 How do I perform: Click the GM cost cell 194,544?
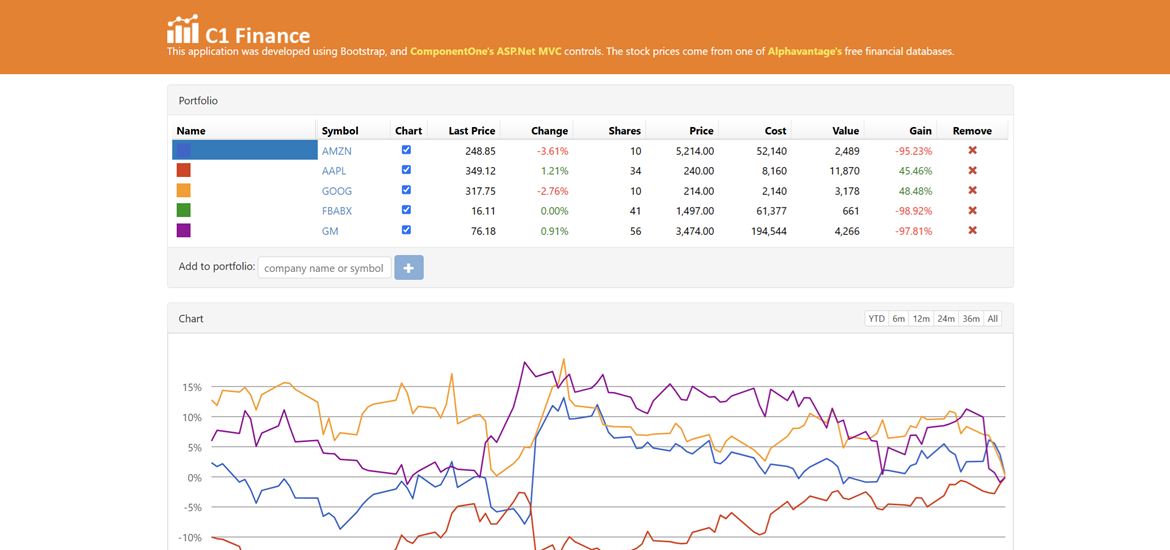(769, 231)
